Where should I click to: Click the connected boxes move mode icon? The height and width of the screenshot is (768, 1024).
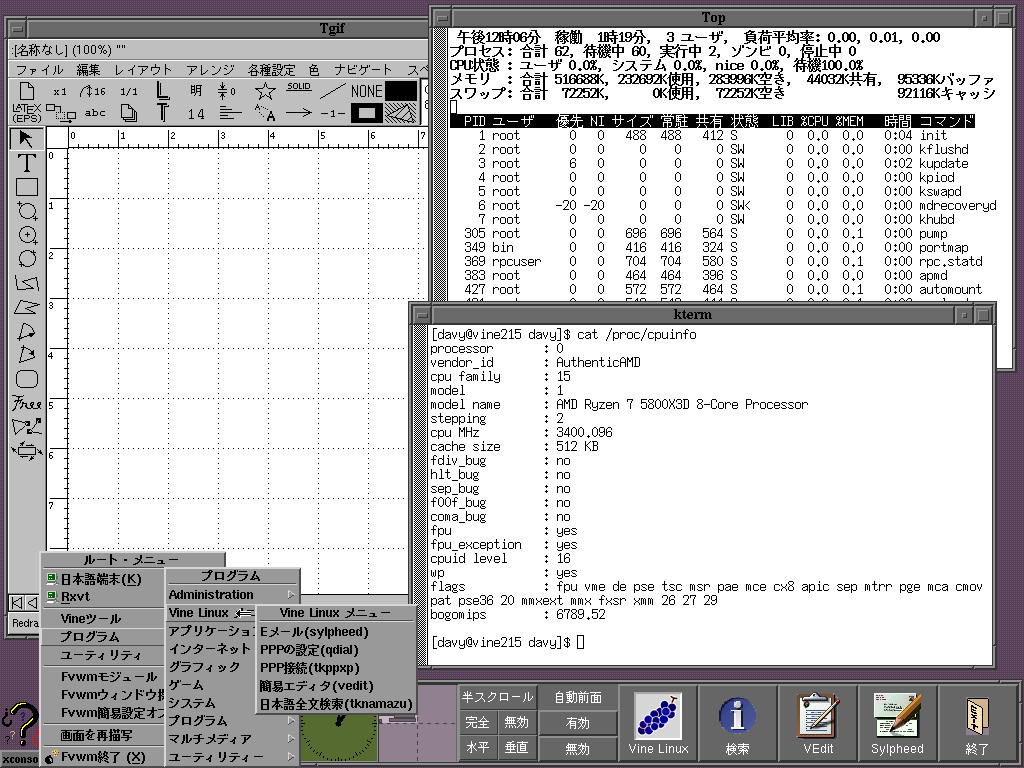click(x=61, y=113)
